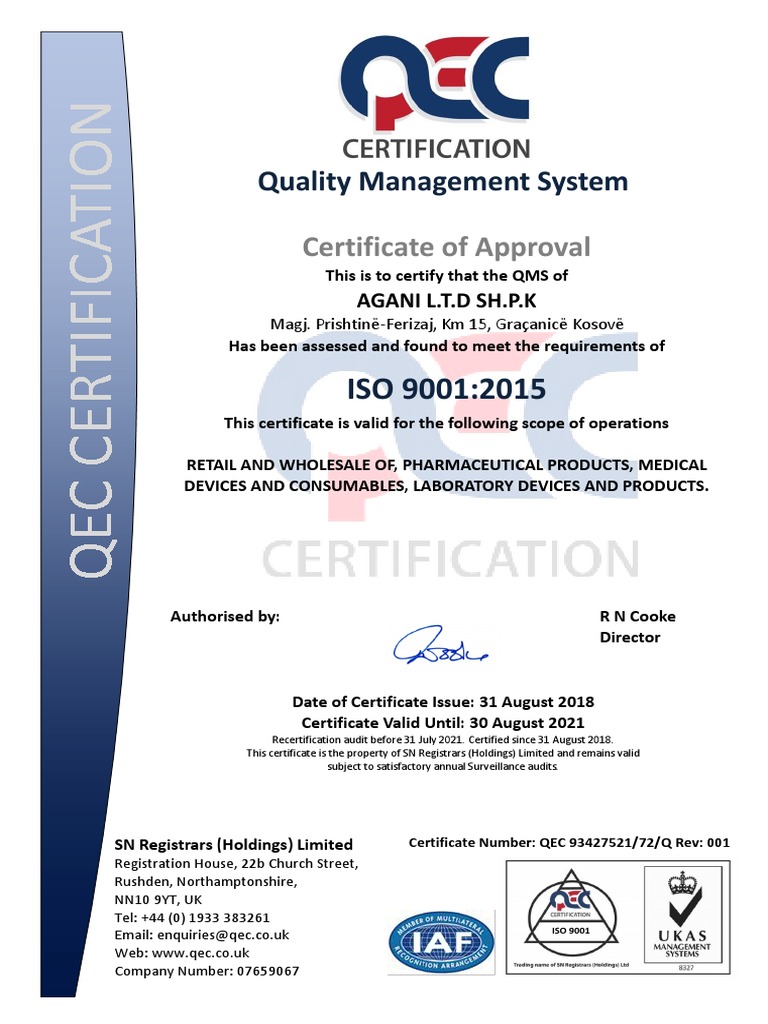Click the email enquiries@qec.co.uk
This screenshot has width=768, height=1024.
coord(223,935)
